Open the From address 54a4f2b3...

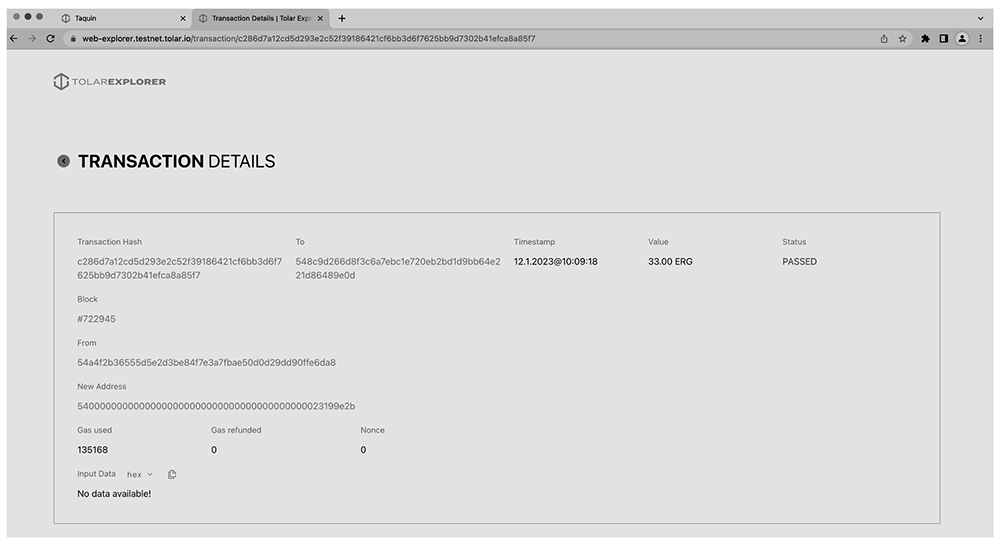(207, 362)
